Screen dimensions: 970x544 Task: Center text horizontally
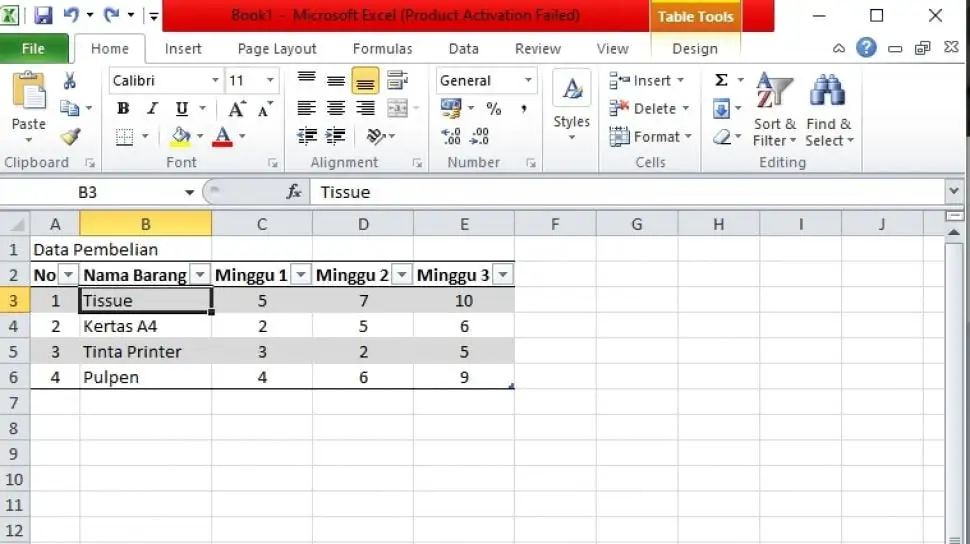pos(336,108)
